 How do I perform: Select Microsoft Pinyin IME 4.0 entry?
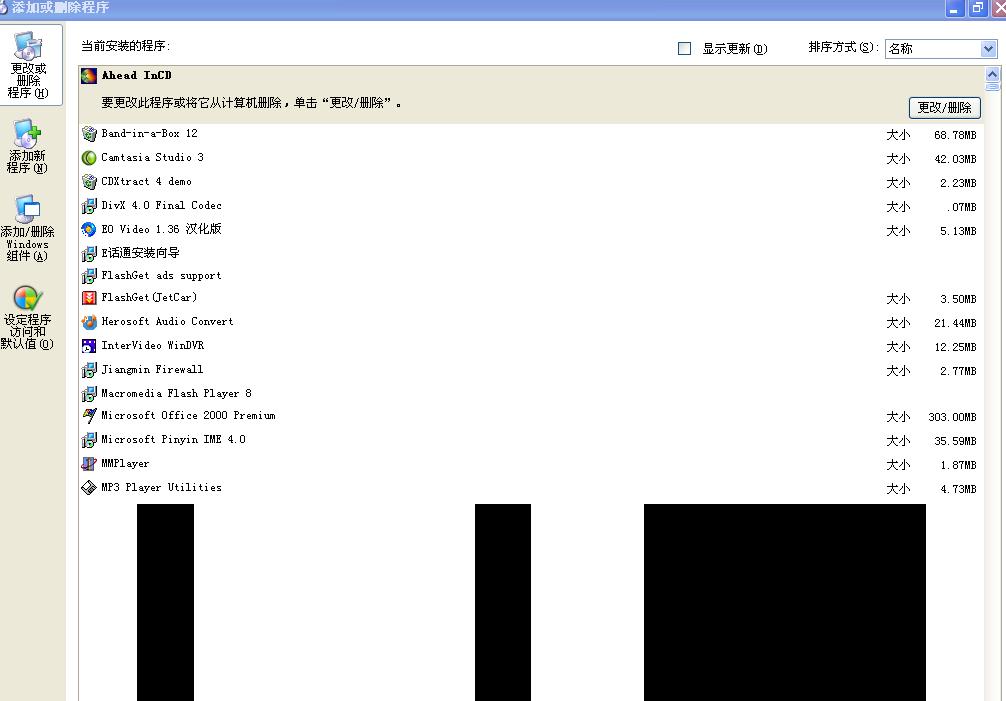point(531,440)
